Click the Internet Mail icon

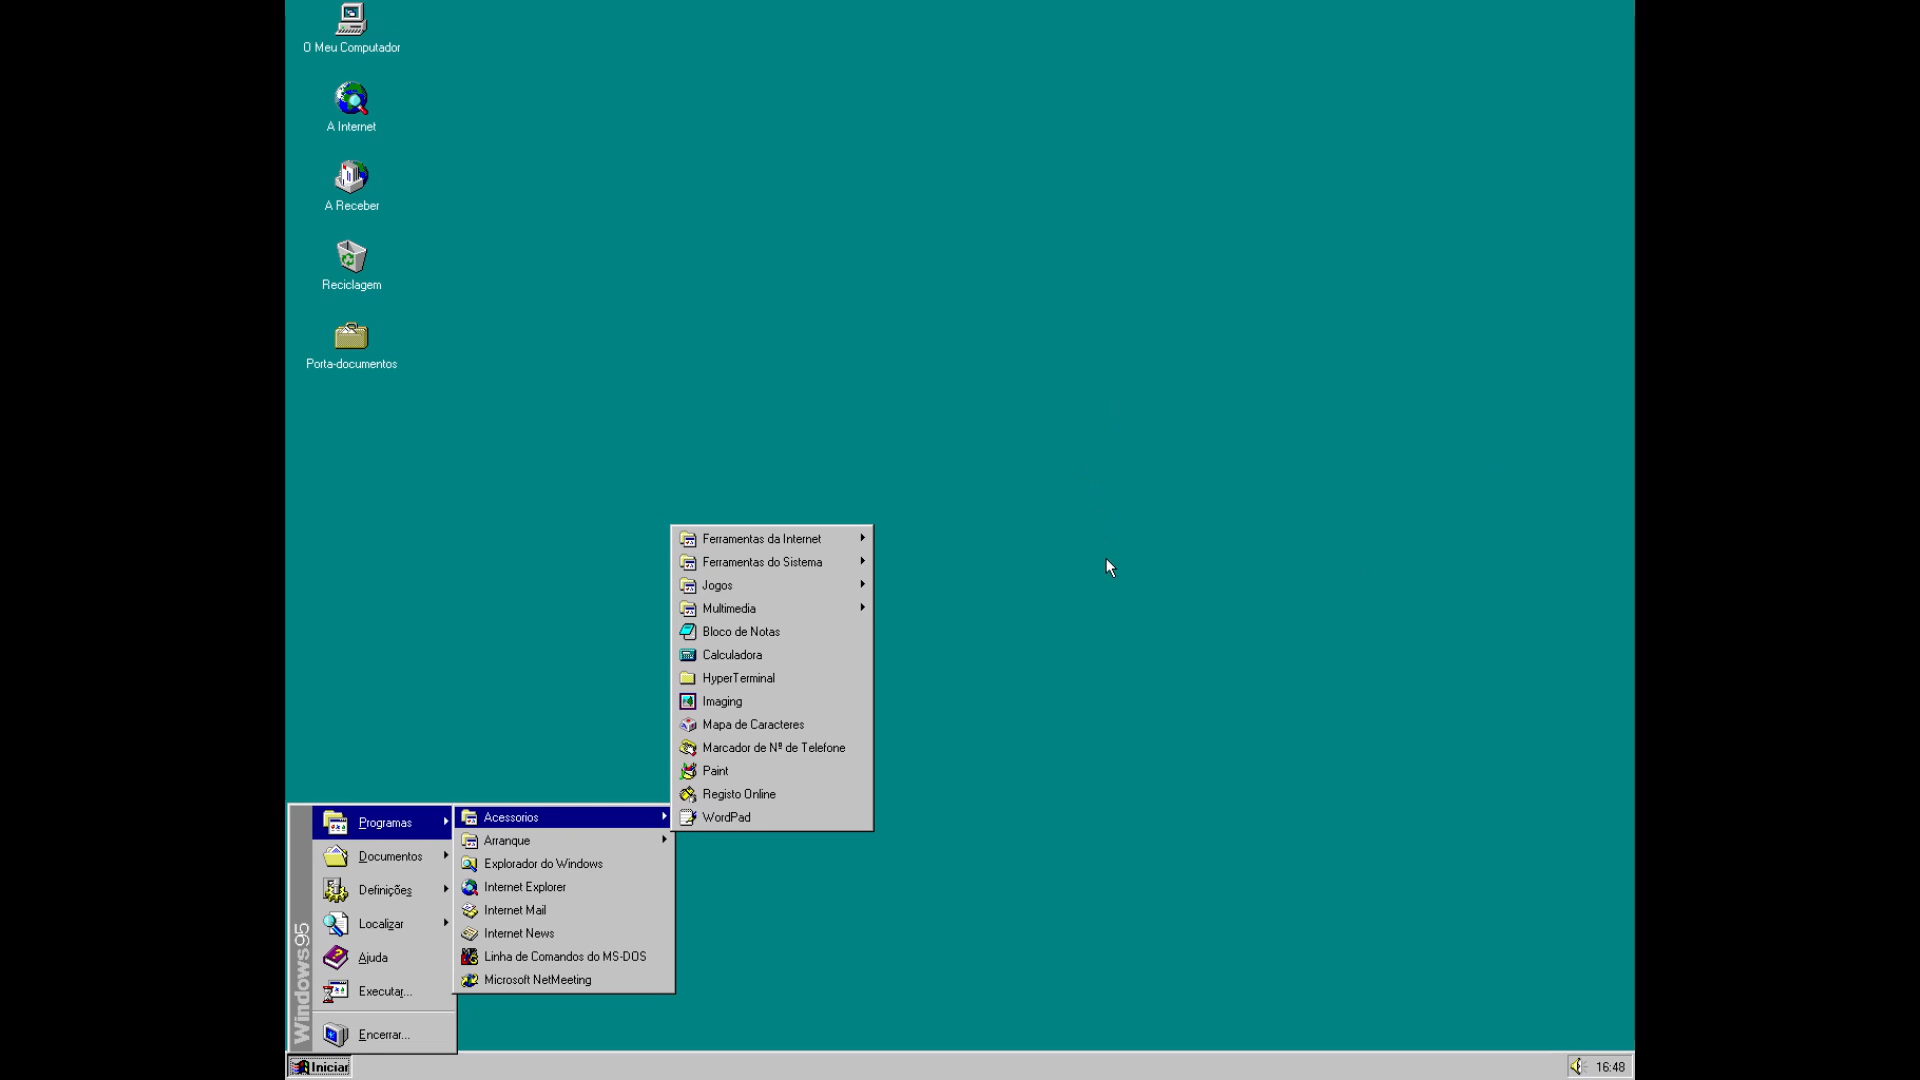[x=470, y=910]
